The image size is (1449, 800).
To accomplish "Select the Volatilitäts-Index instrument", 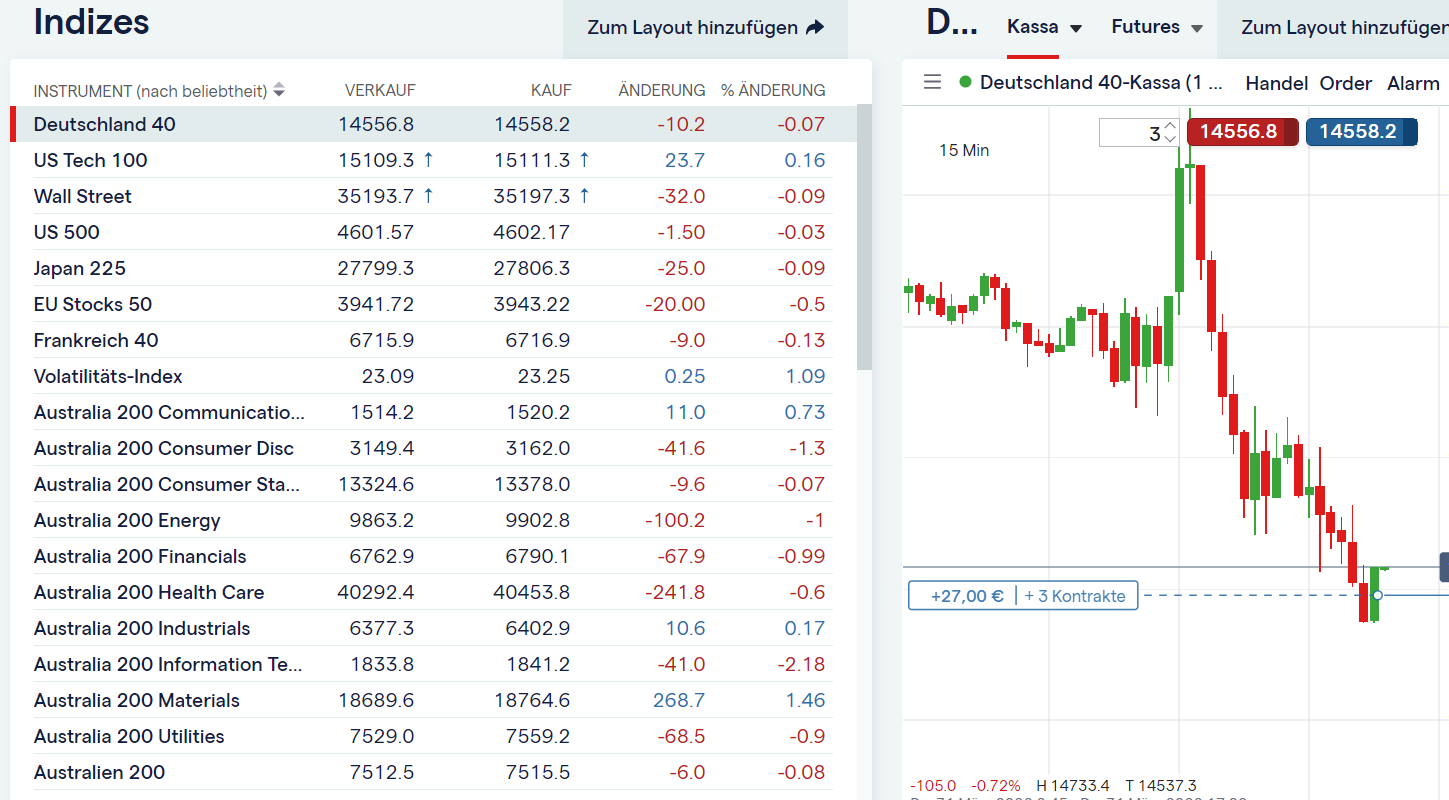I will 108,376.
